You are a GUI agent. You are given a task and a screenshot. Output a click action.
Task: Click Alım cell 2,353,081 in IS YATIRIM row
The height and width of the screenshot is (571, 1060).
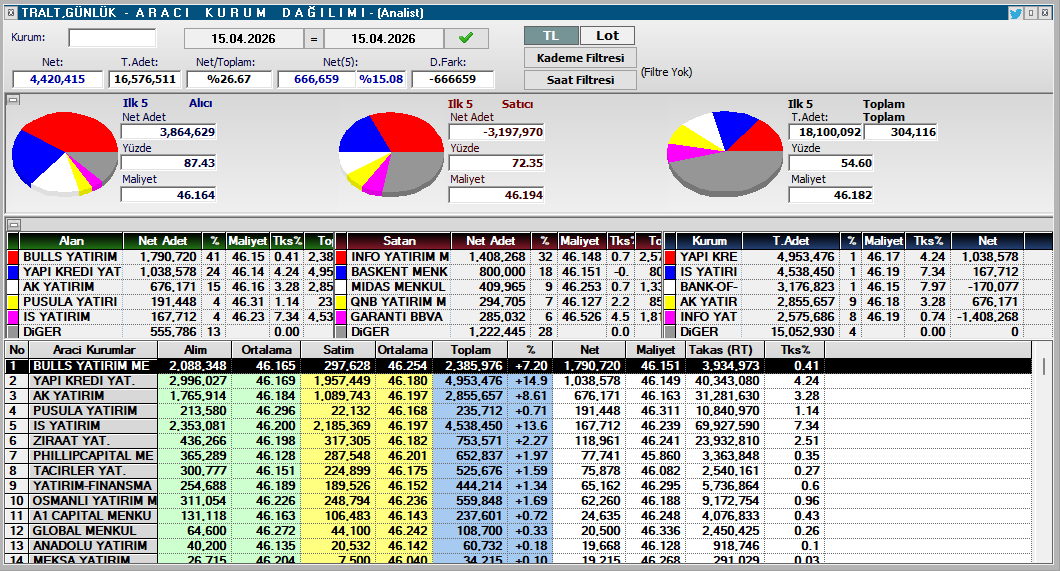195,426
